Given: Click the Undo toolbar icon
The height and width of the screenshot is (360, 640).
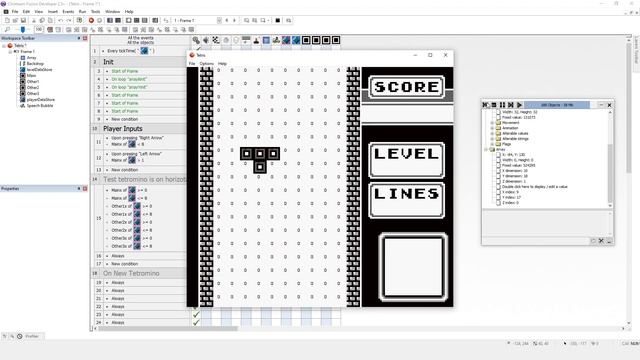Looking at the screenshot, I should click(60, 20).
